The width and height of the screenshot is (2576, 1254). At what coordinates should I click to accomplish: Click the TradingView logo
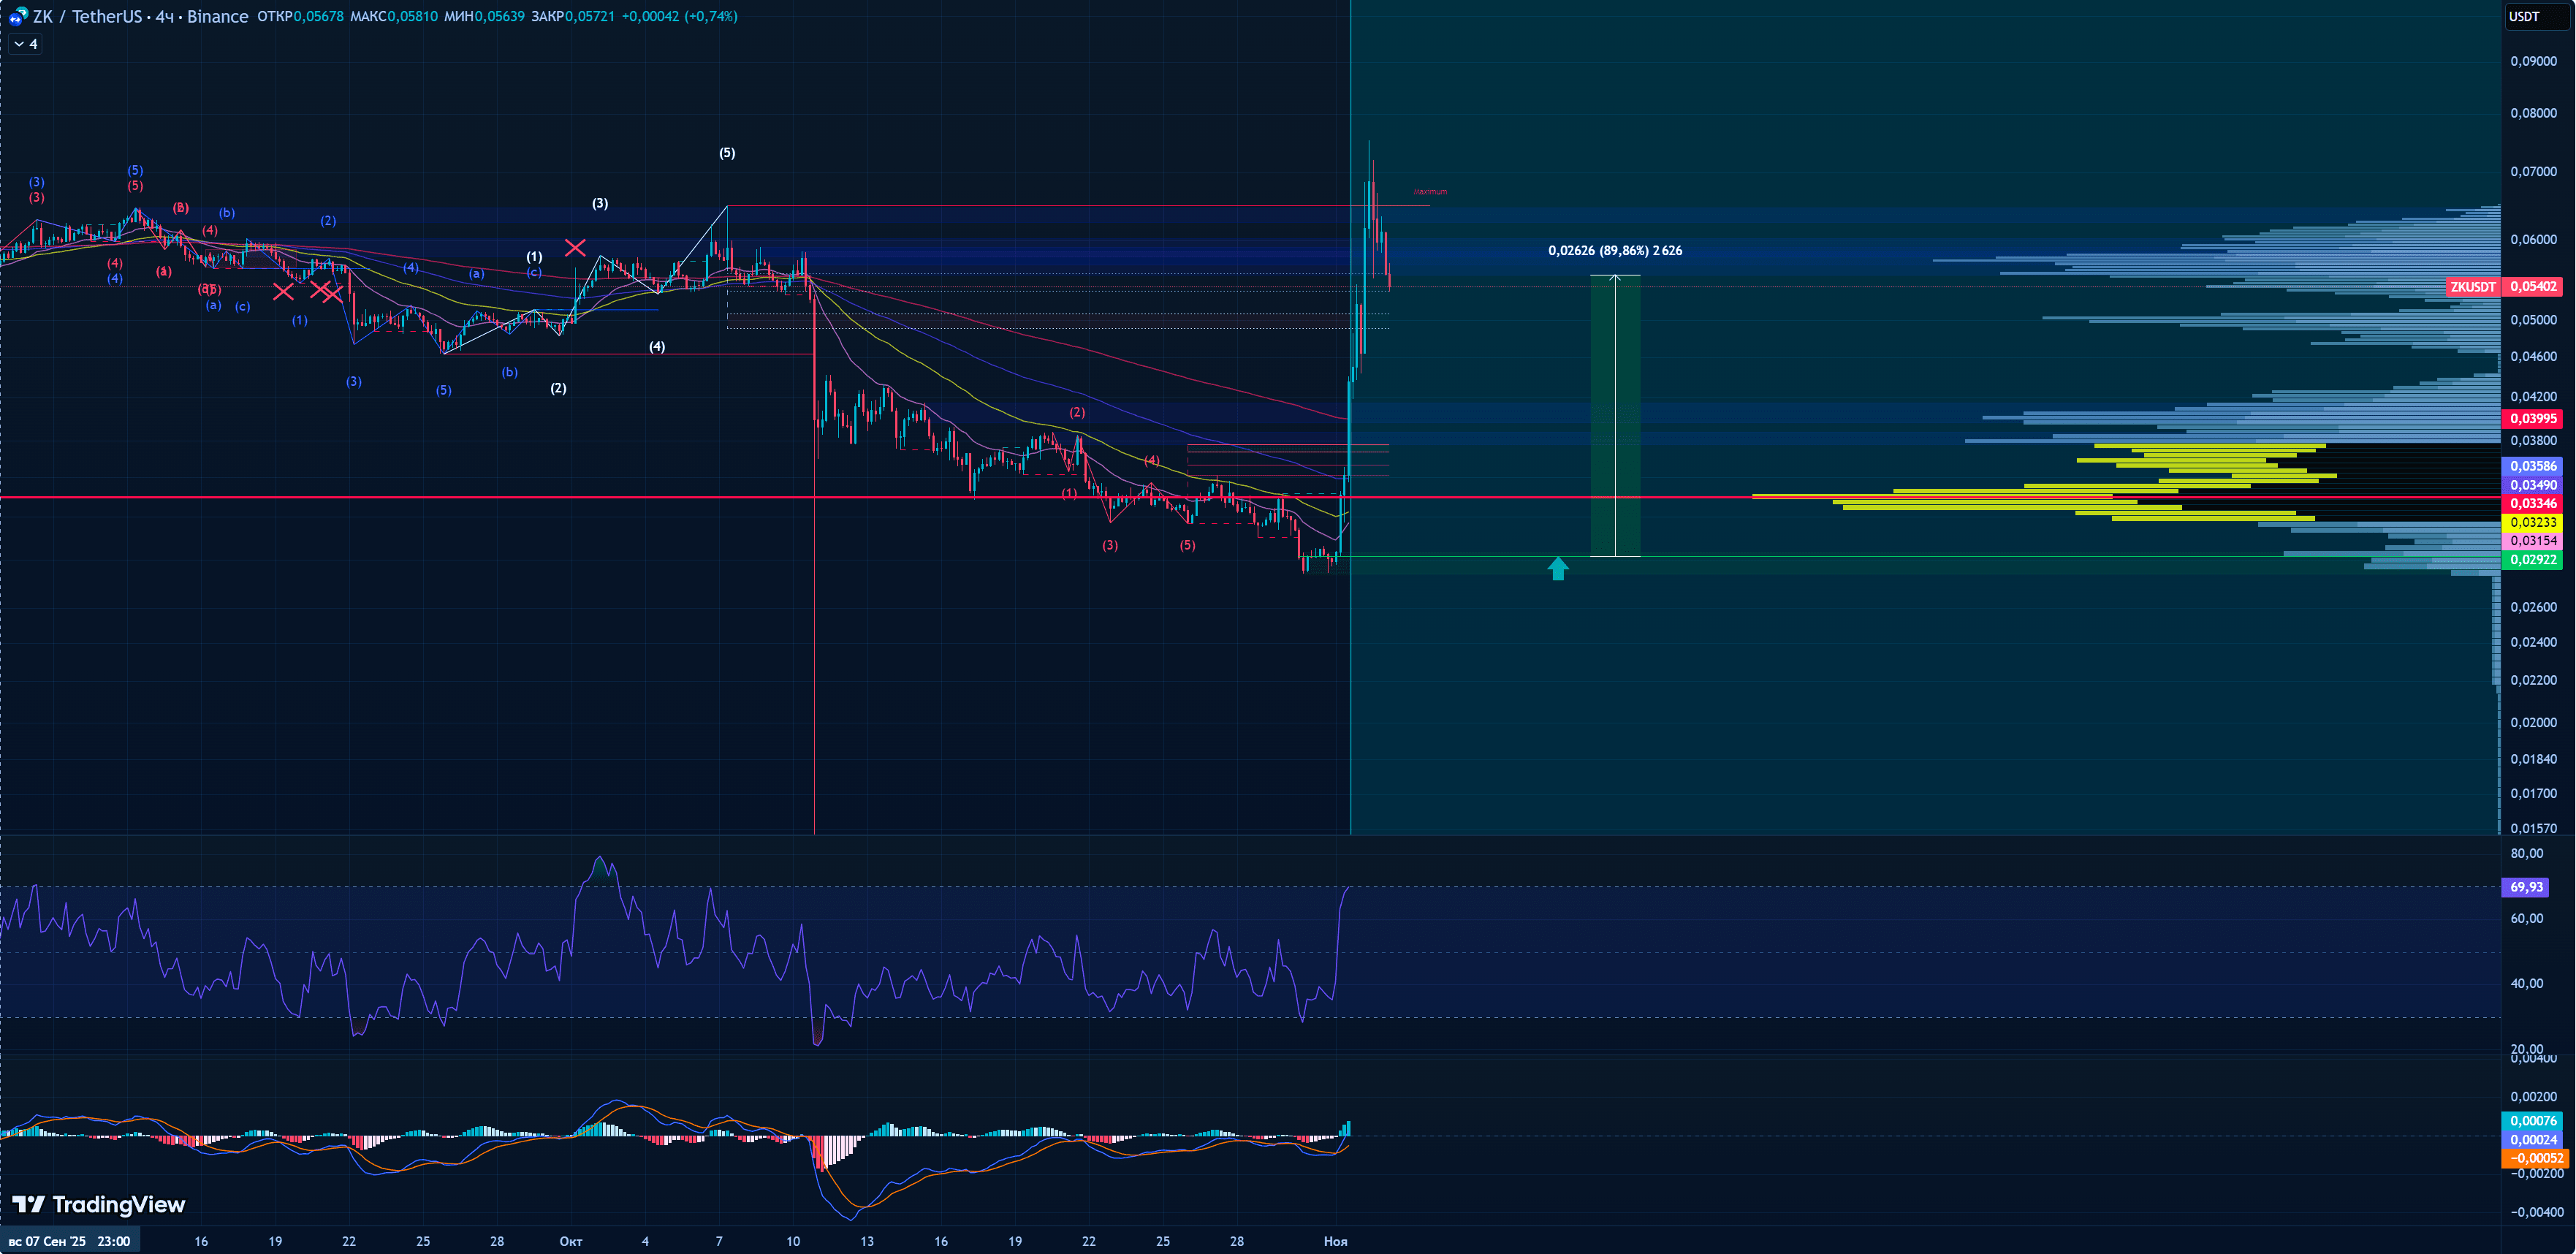point(99,1204)
